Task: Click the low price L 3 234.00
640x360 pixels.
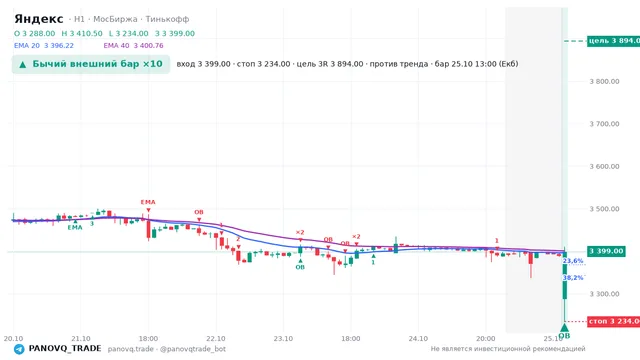Action: click(x=129, y=33)
